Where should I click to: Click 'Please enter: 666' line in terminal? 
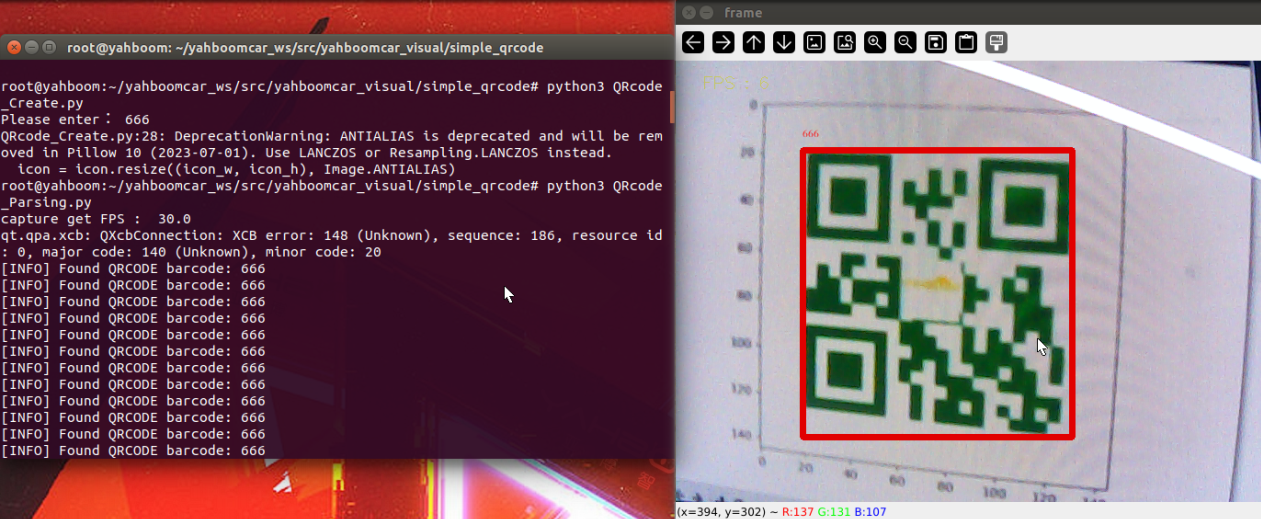pyautogui.click(x=75, y=120)
